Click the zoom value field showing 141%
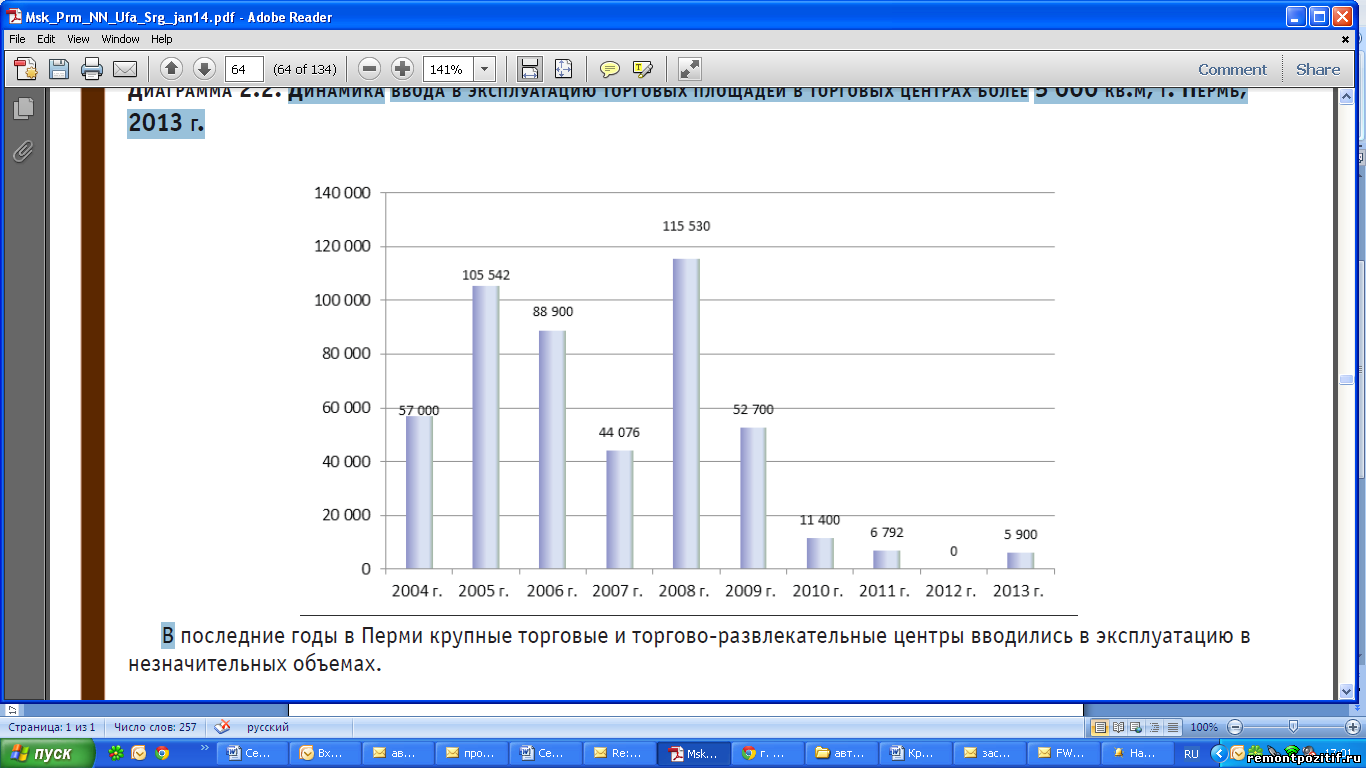This screenshot has height=768, width=1366. 448,69
